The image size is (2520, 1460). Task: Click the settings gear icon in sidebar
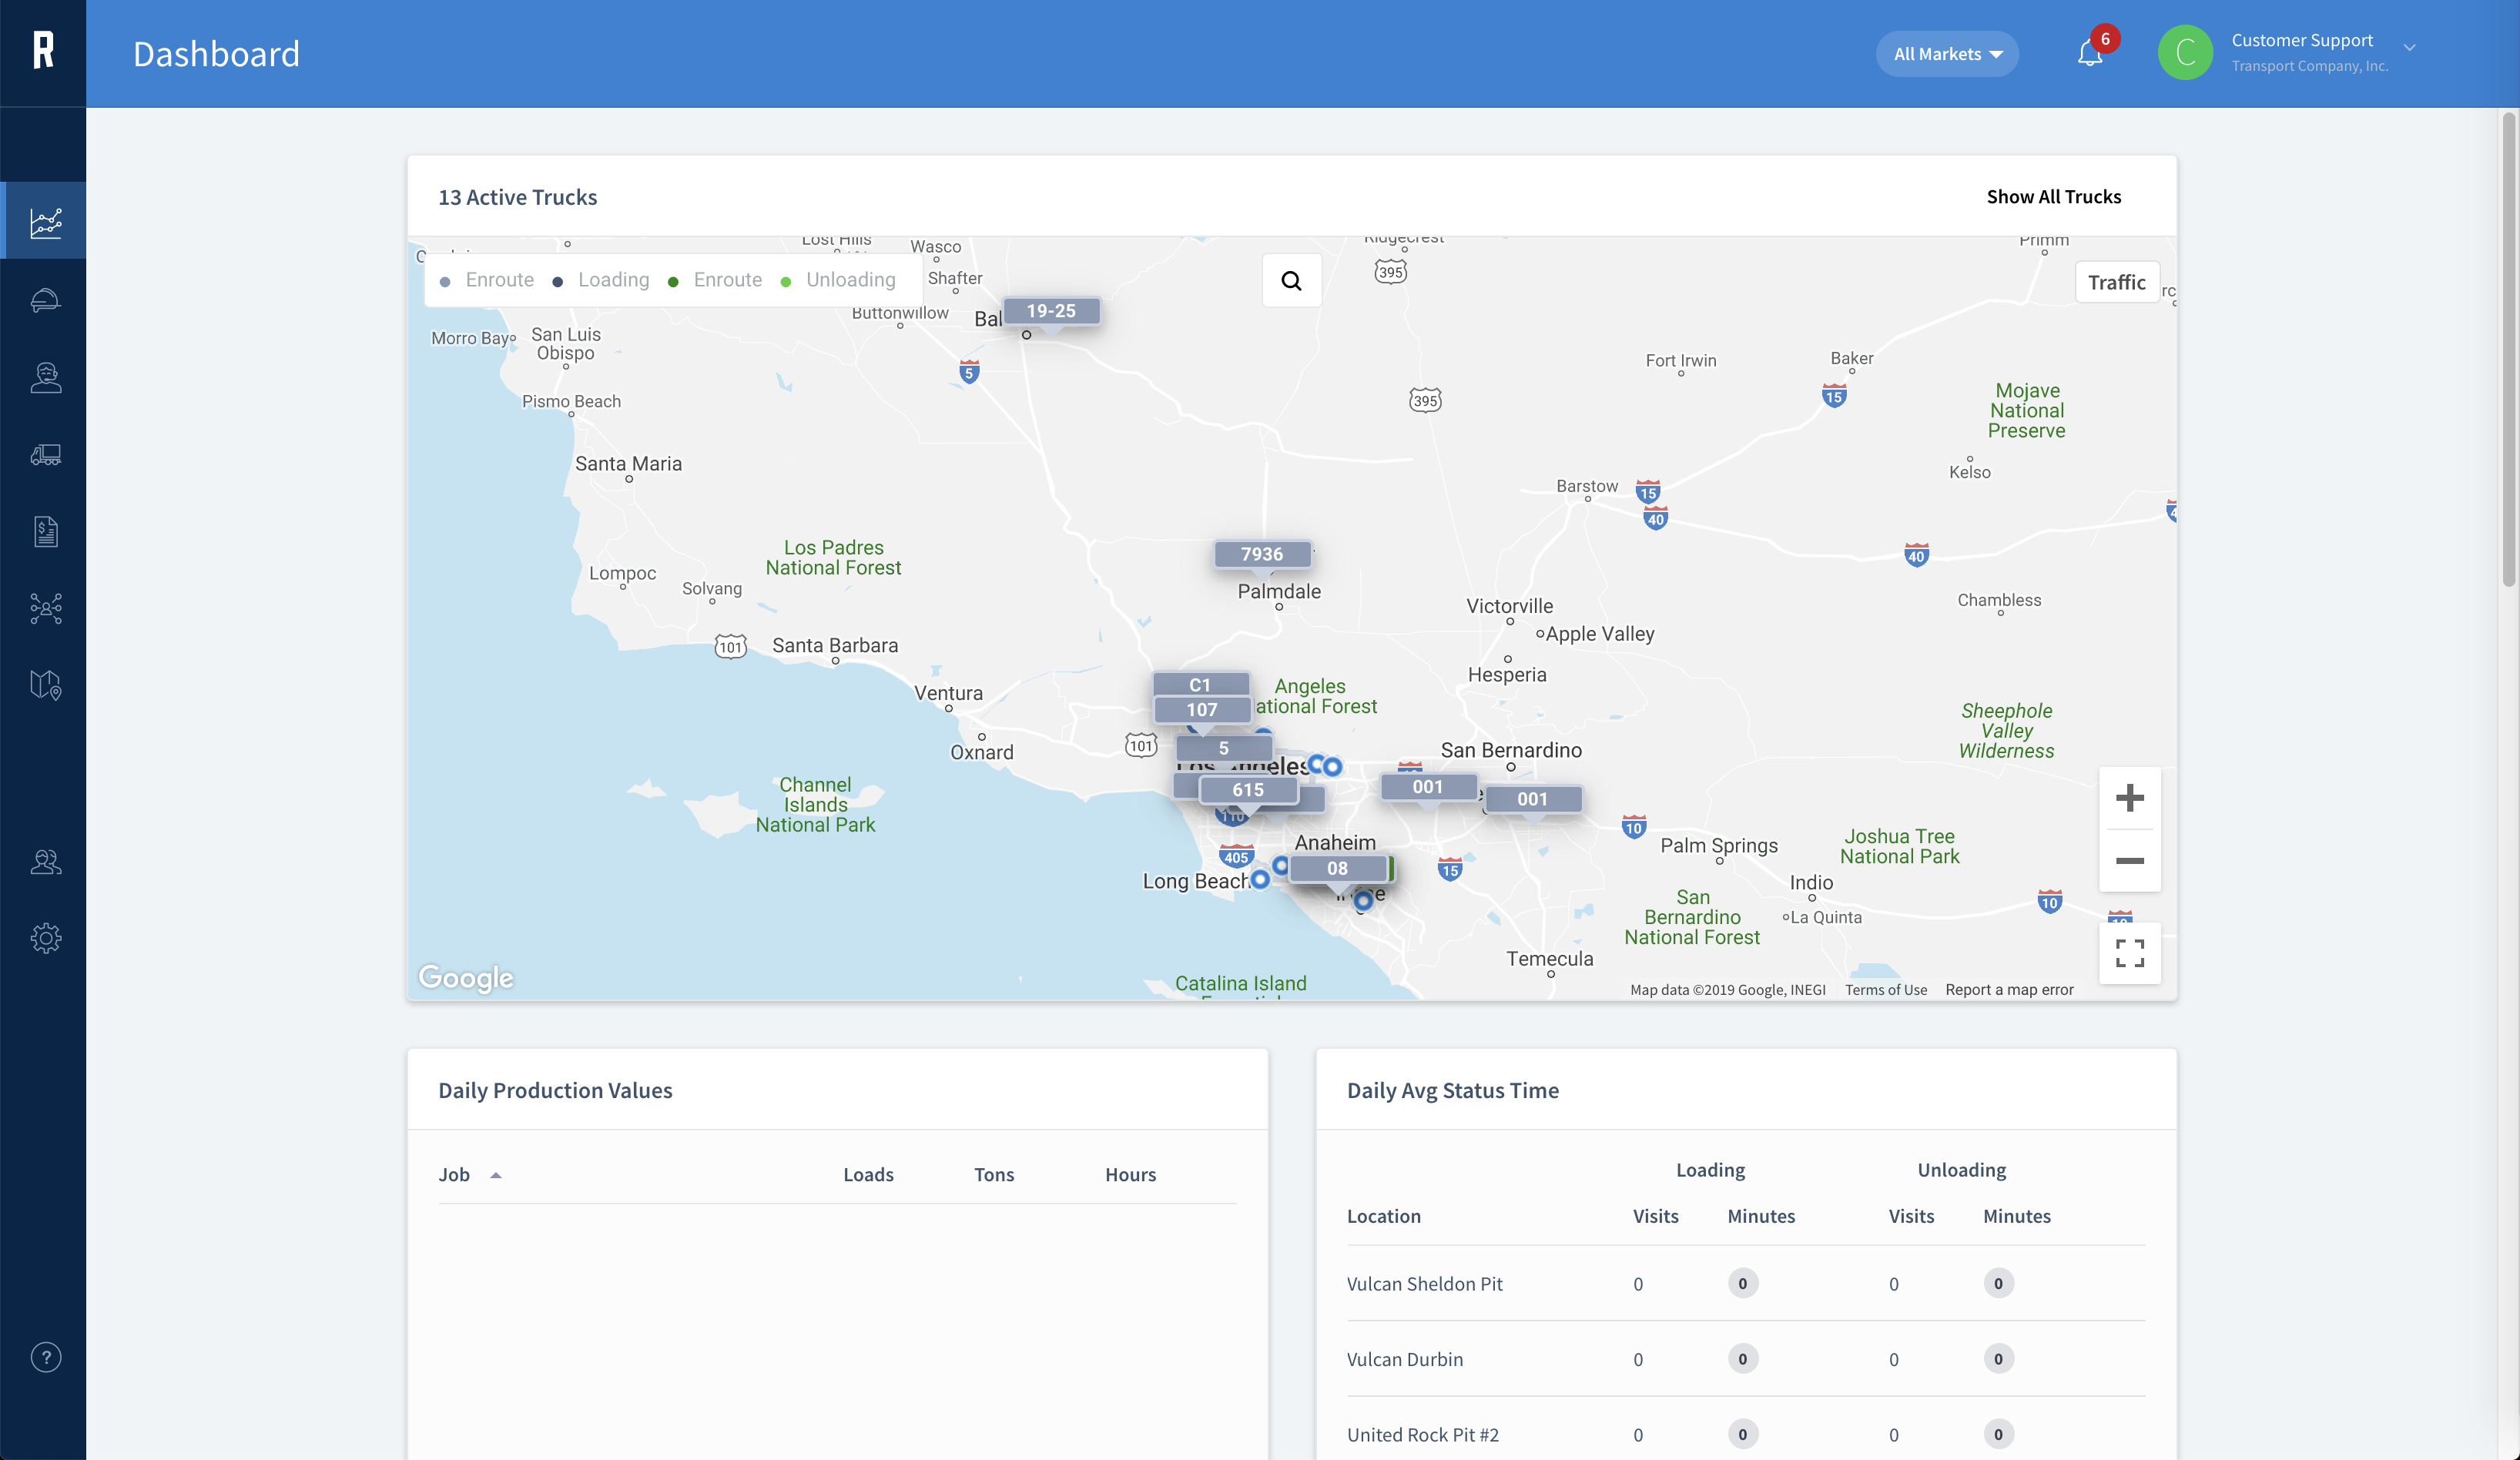47,939
